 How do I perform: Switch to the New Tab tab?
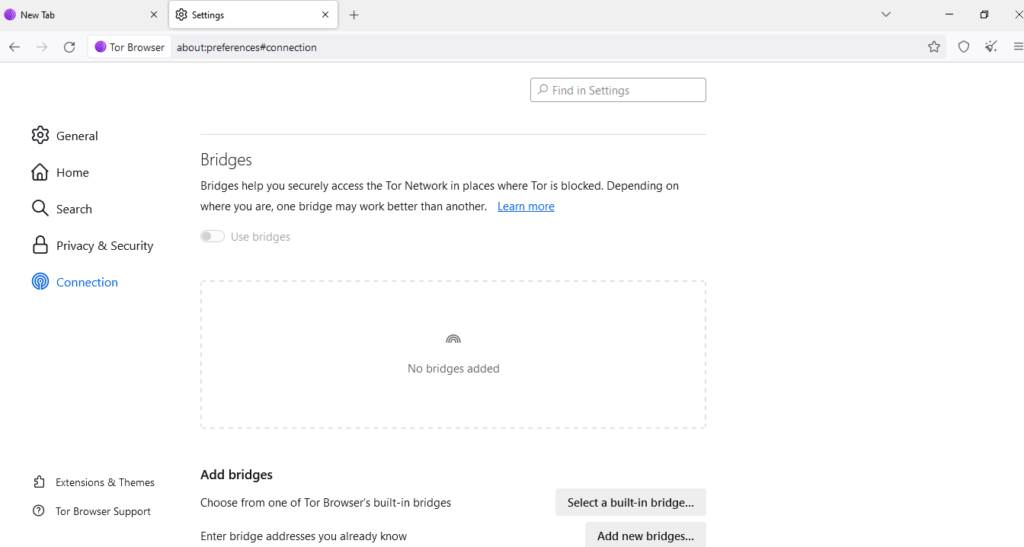[80, 14]
